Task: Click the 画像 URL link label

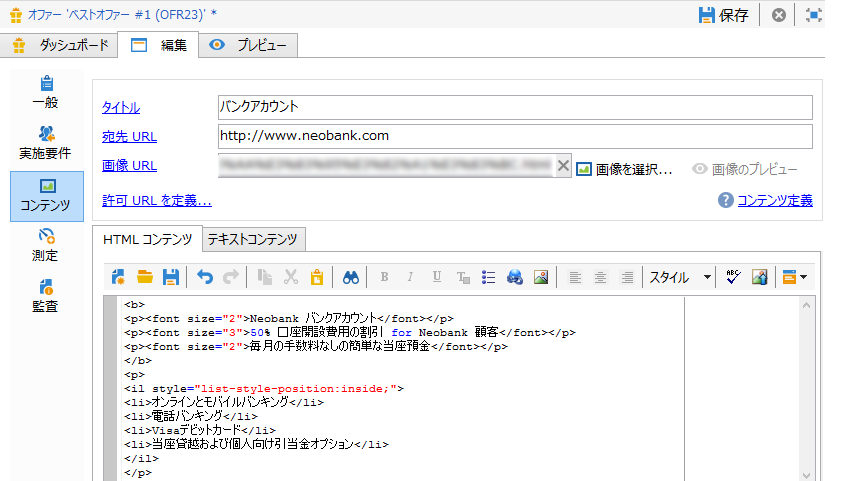Action: click(x=129, y=165)
